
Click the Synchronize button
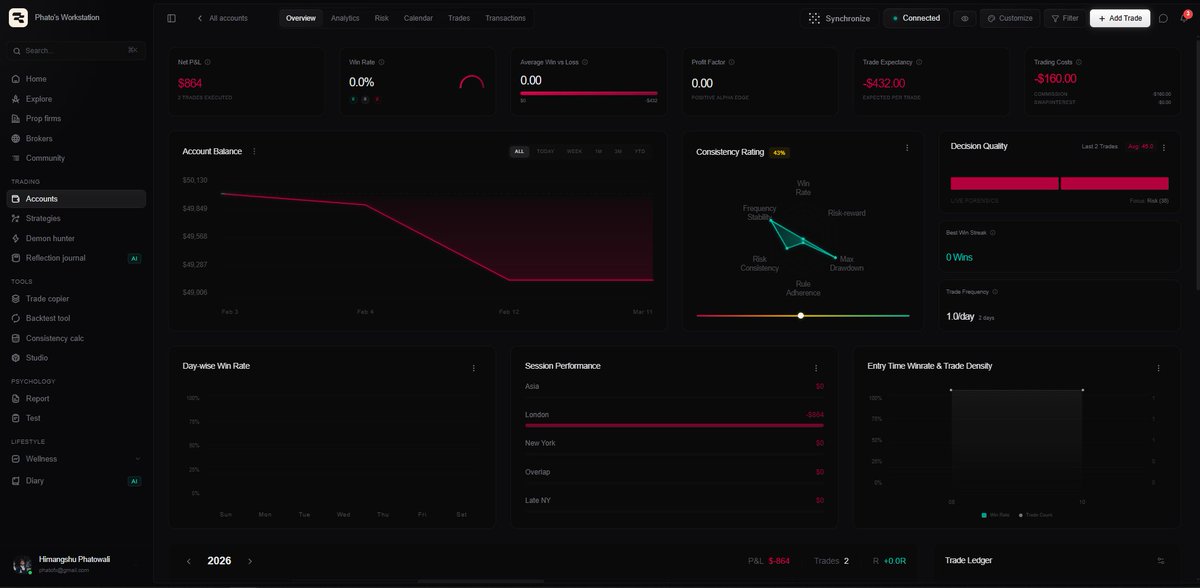coord(839,18)
